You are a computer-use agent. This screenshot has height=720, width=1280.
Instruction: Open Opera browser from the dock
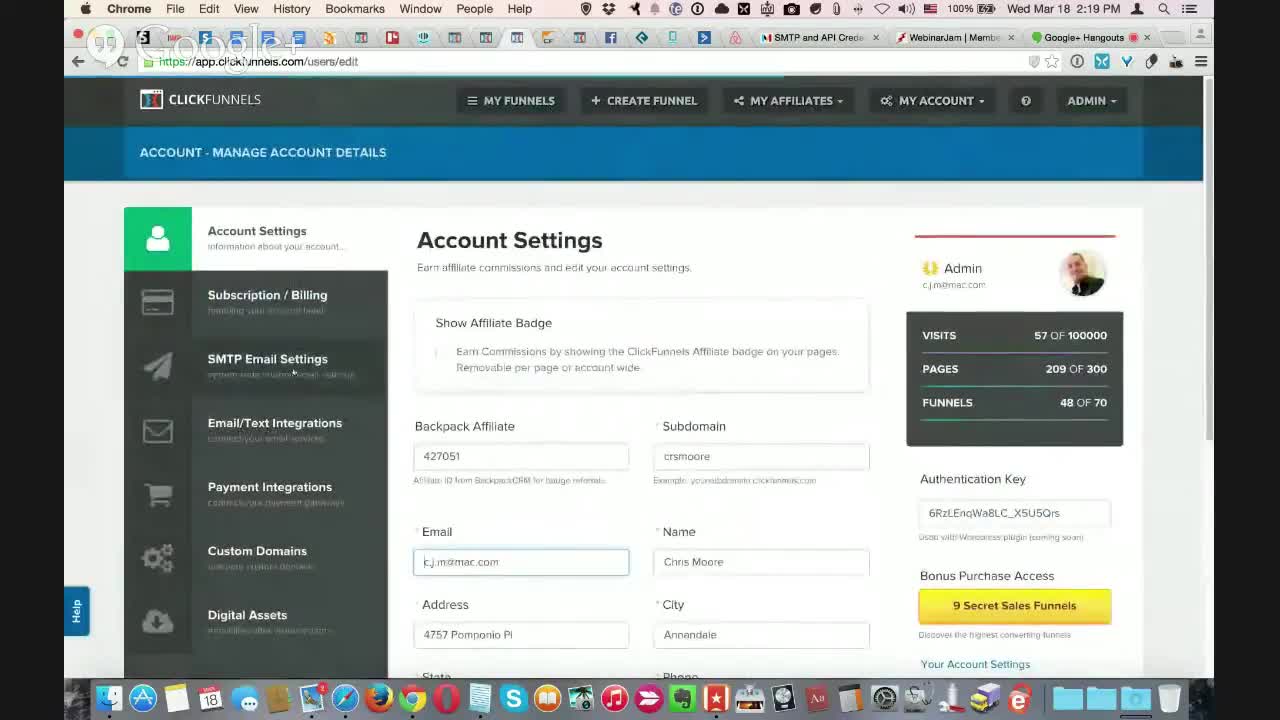(x=447, y=698)
